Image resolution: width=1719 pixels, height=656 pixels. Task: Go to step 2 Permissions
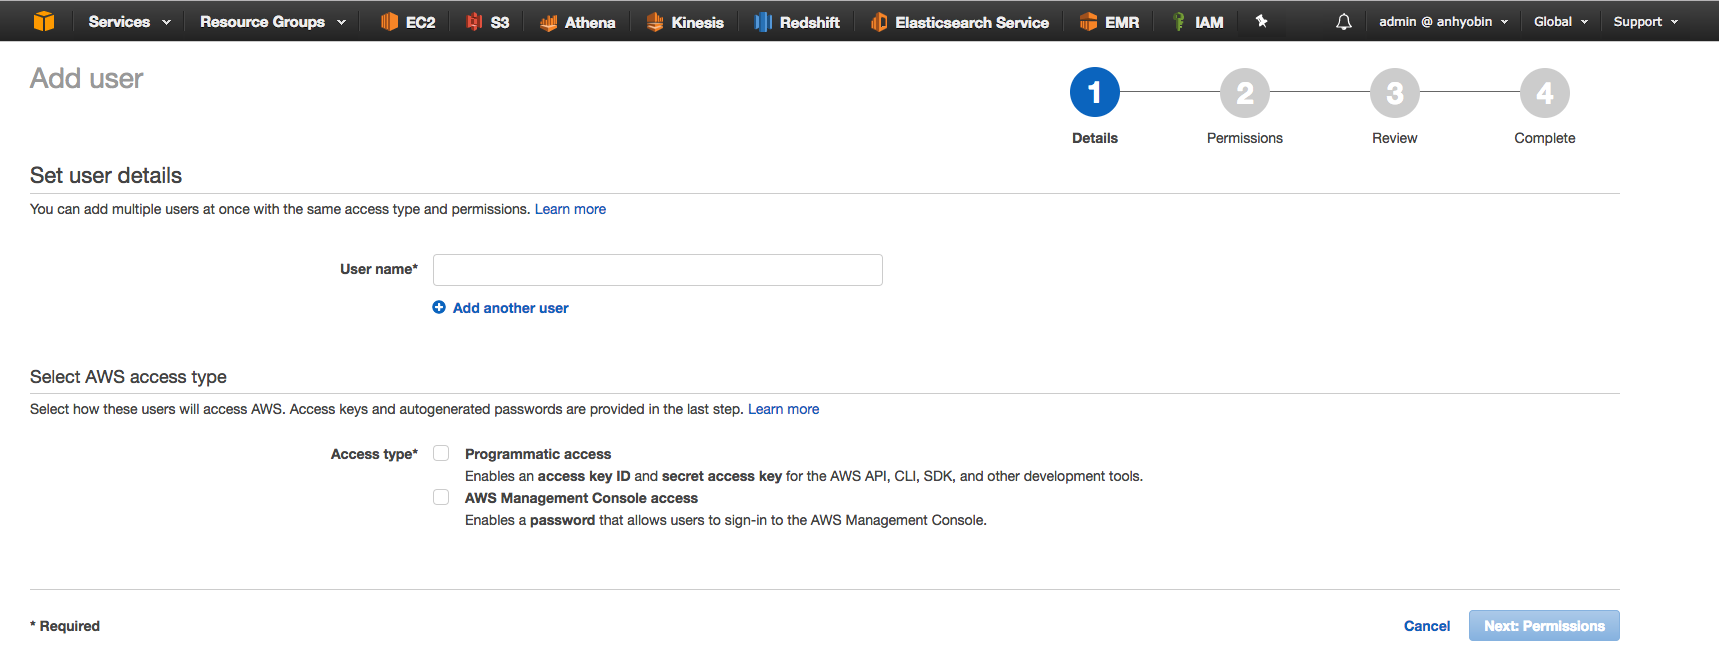click(1244, 93)
